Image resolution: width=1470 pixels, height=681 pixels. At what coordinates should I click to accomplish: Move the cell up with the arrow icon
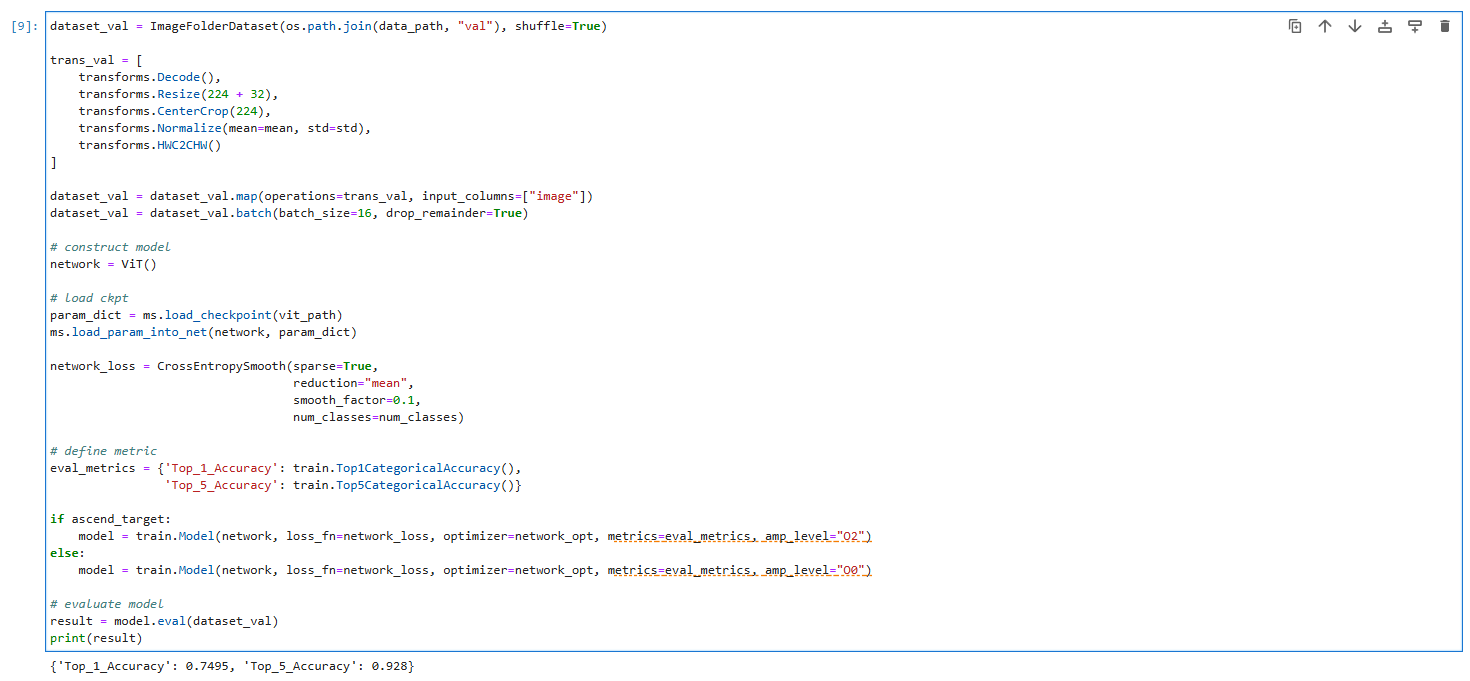(1325, 26)
